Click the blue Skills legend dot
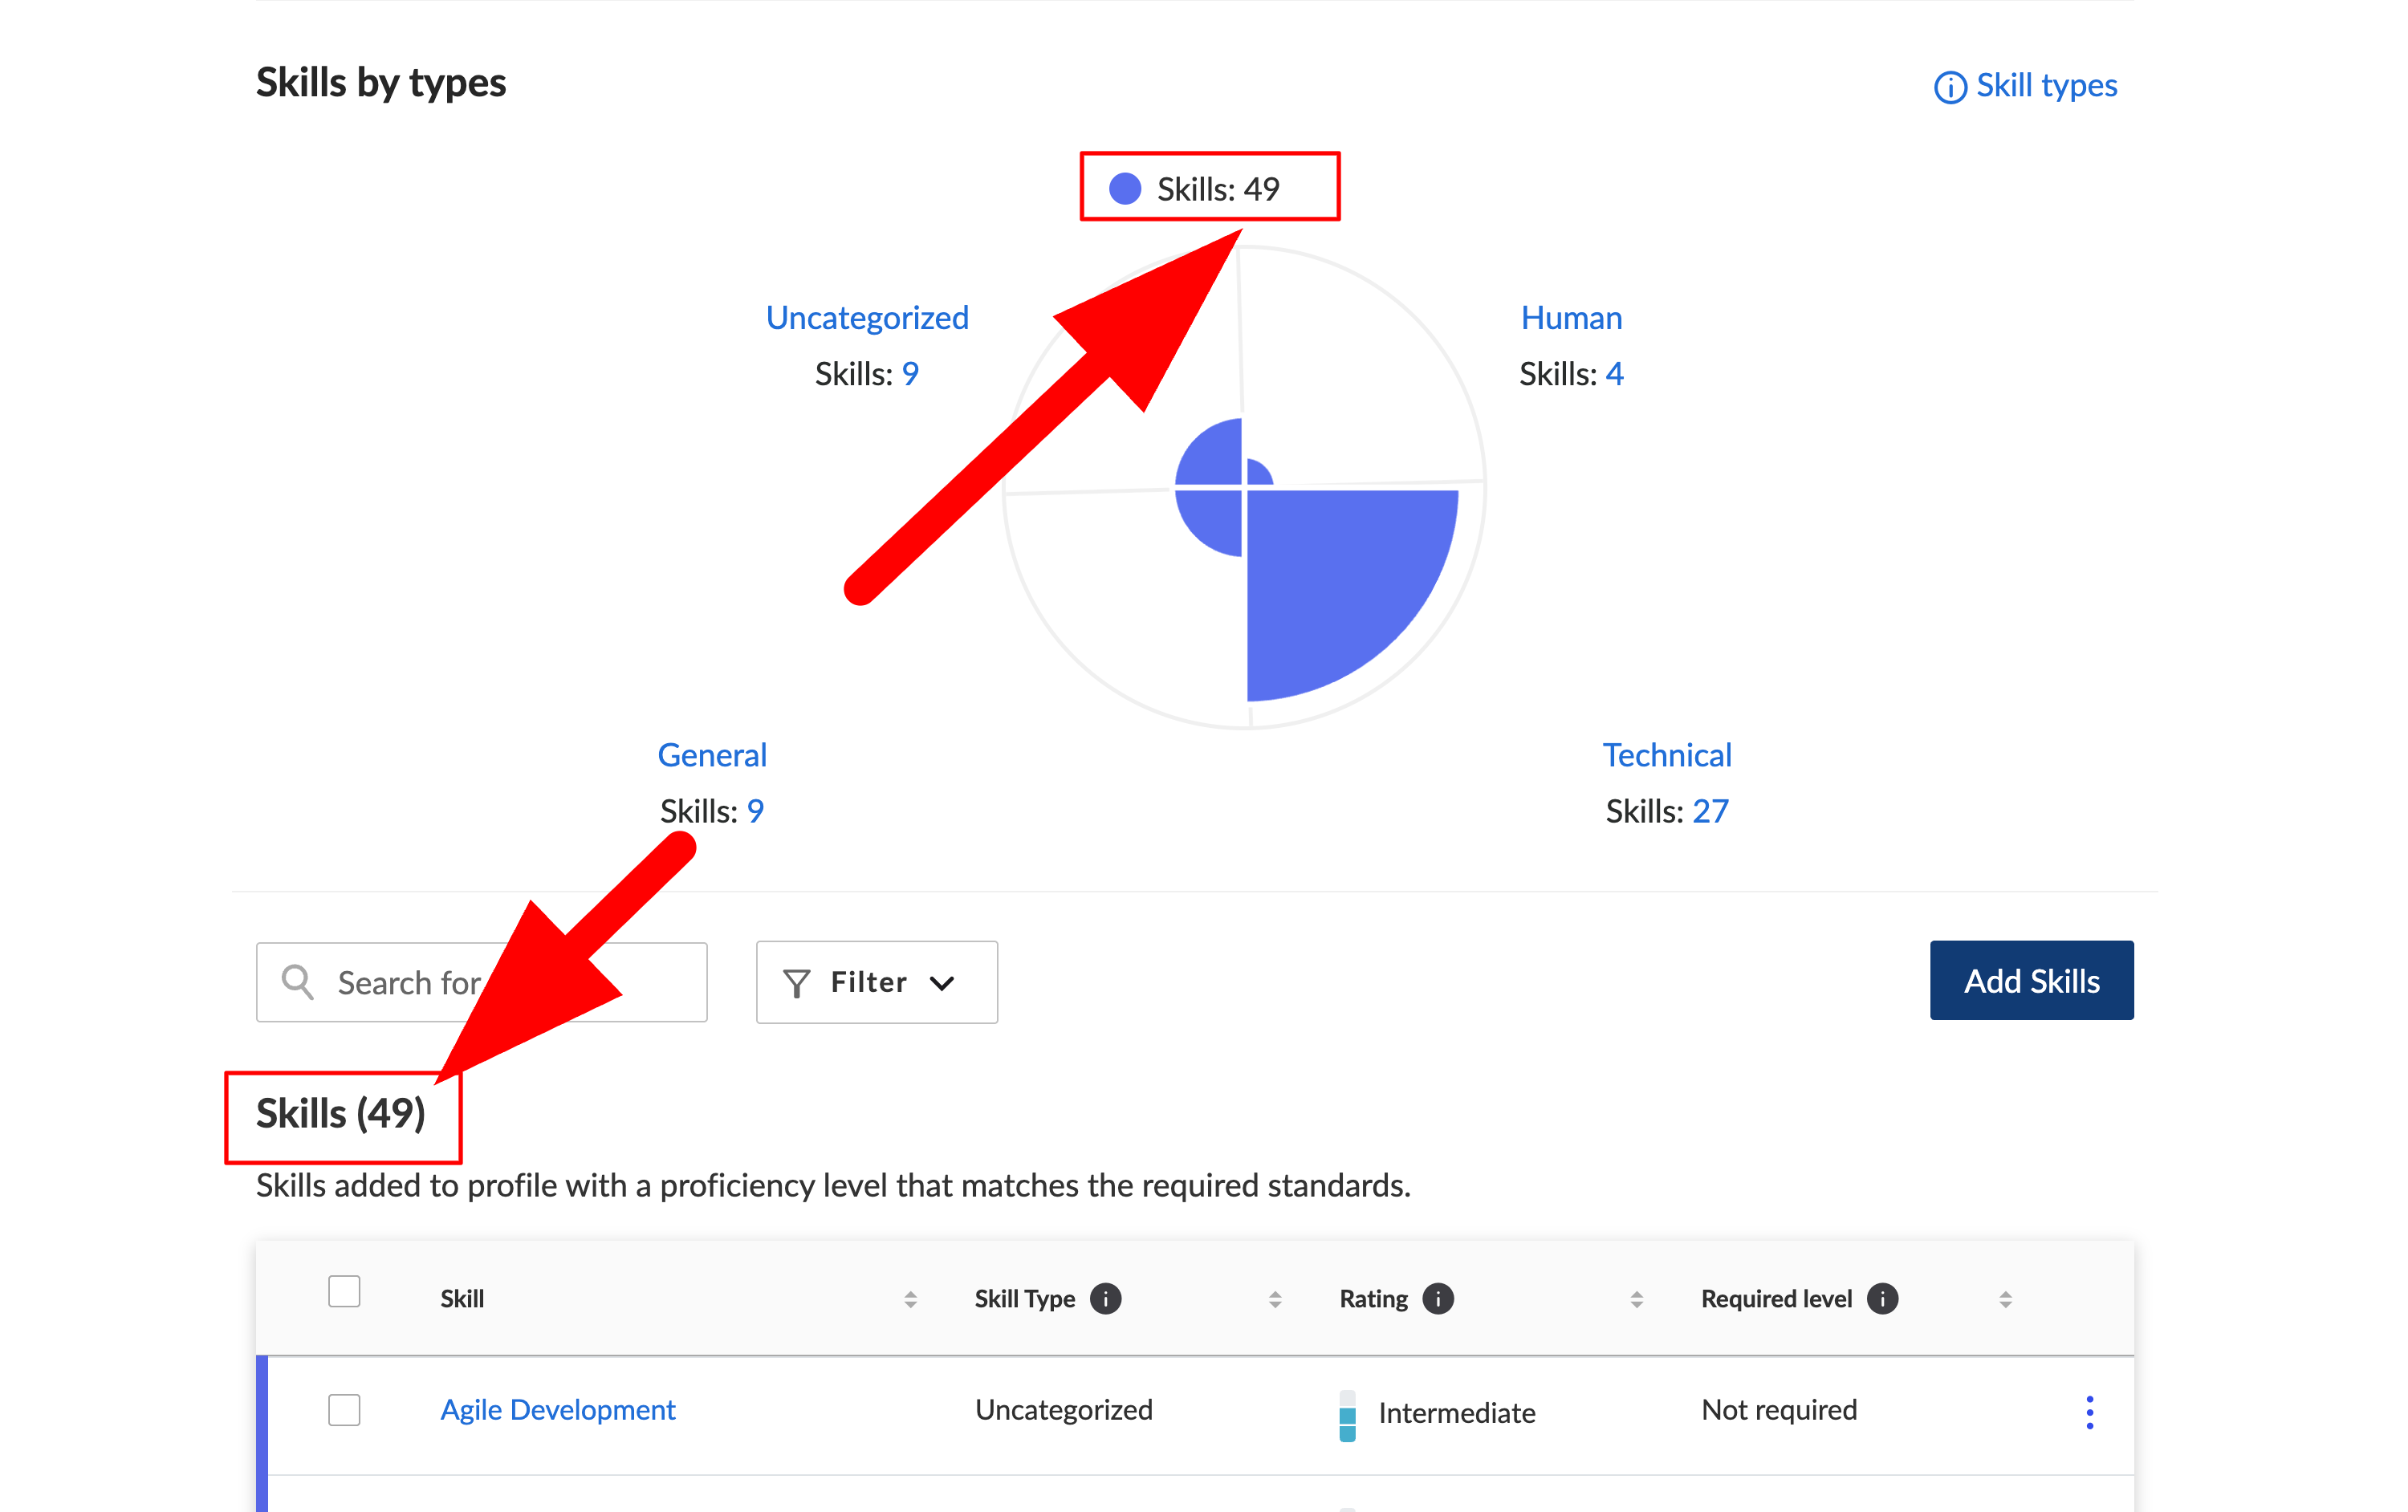This screenshot has height=1512, width=2408. (1125, 188)
